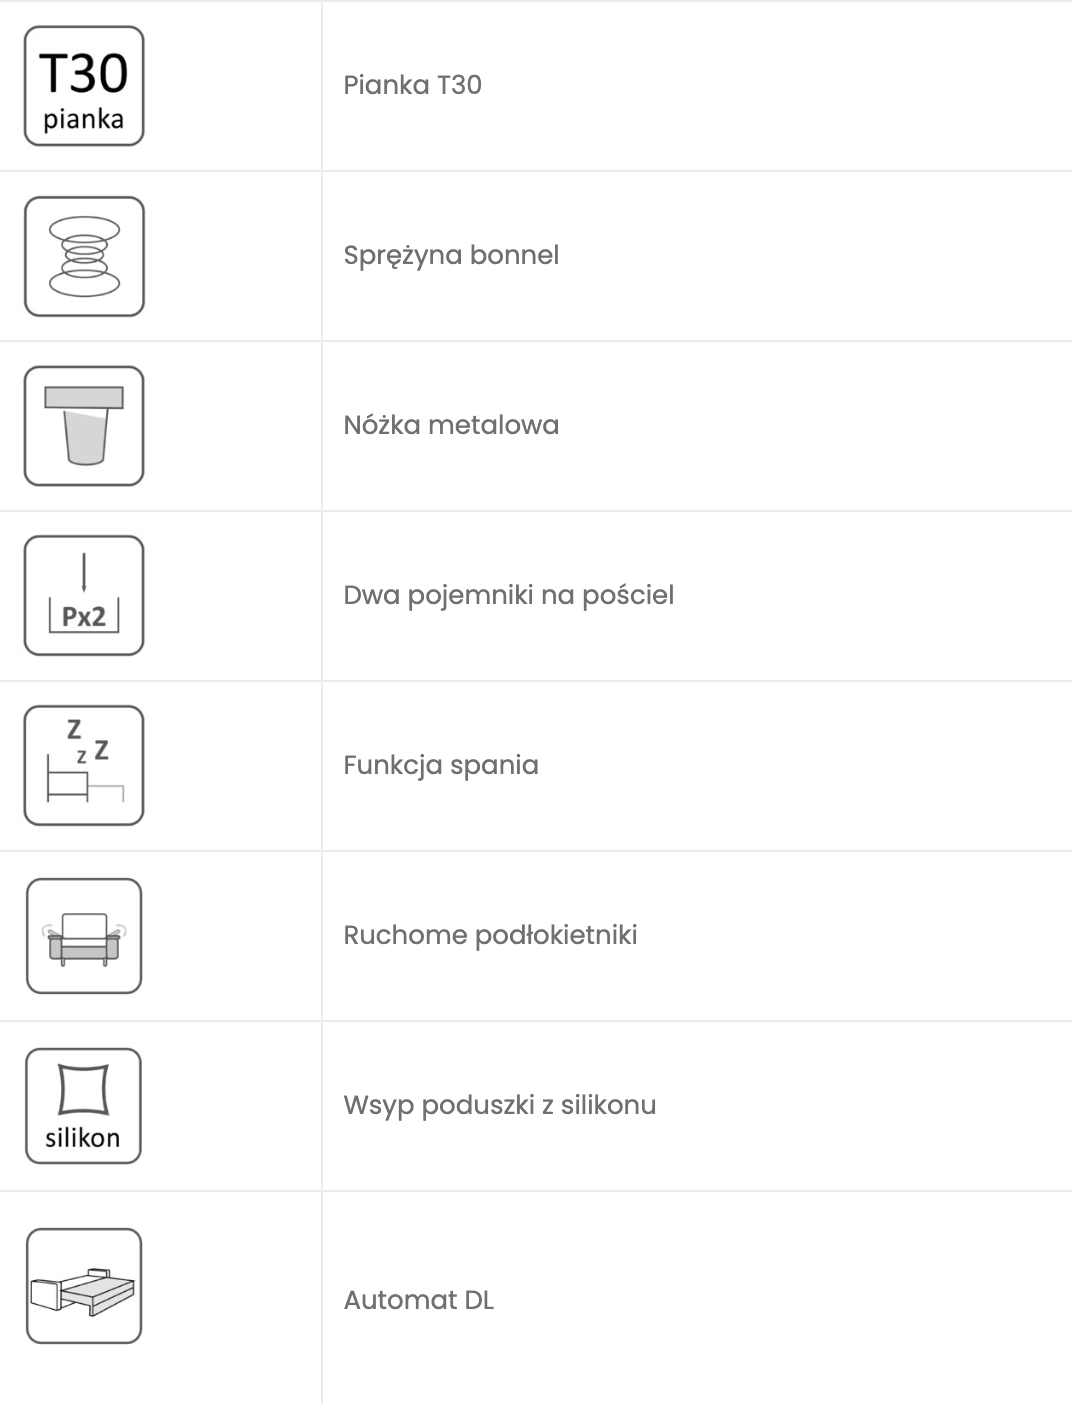The height and width of the screenshot is (1404, 1072).
Task: Click the "Px2" text in container icon
Action: 84,617
